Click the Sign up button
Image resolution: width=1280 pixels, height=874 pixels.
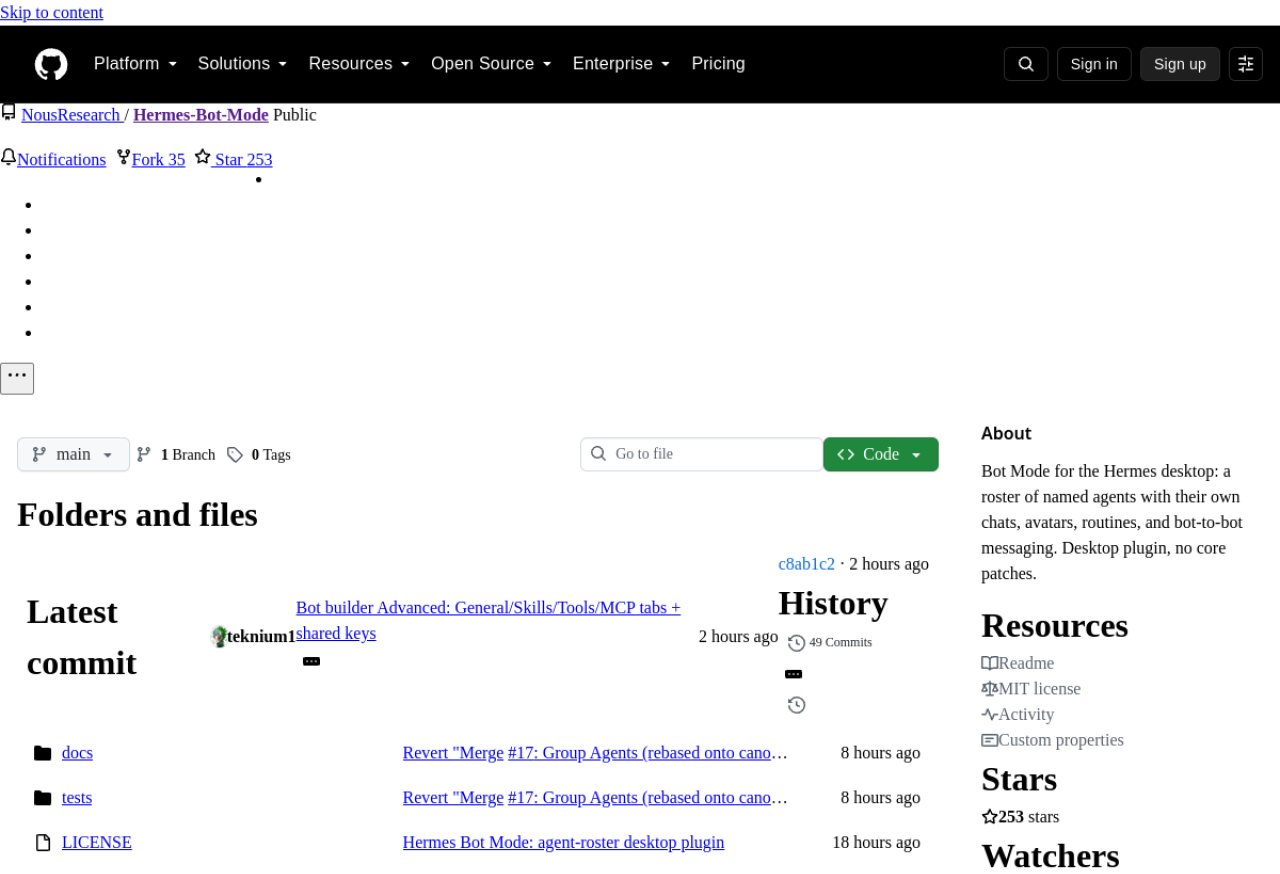click(x=1180, y=64)
